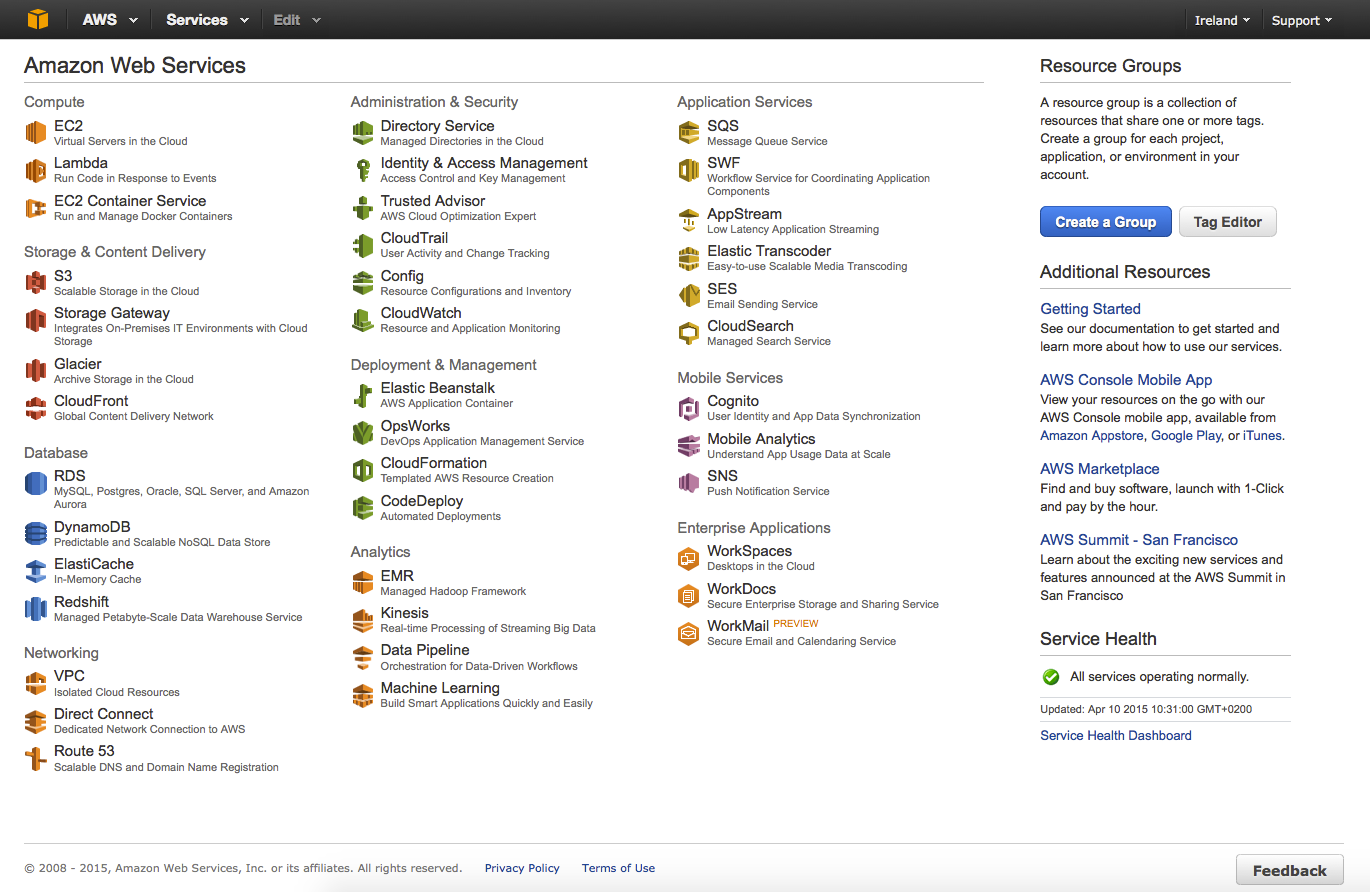Open the Privacy Policy link
Screen dimensions: 1370x892
[x=522, y=868]
